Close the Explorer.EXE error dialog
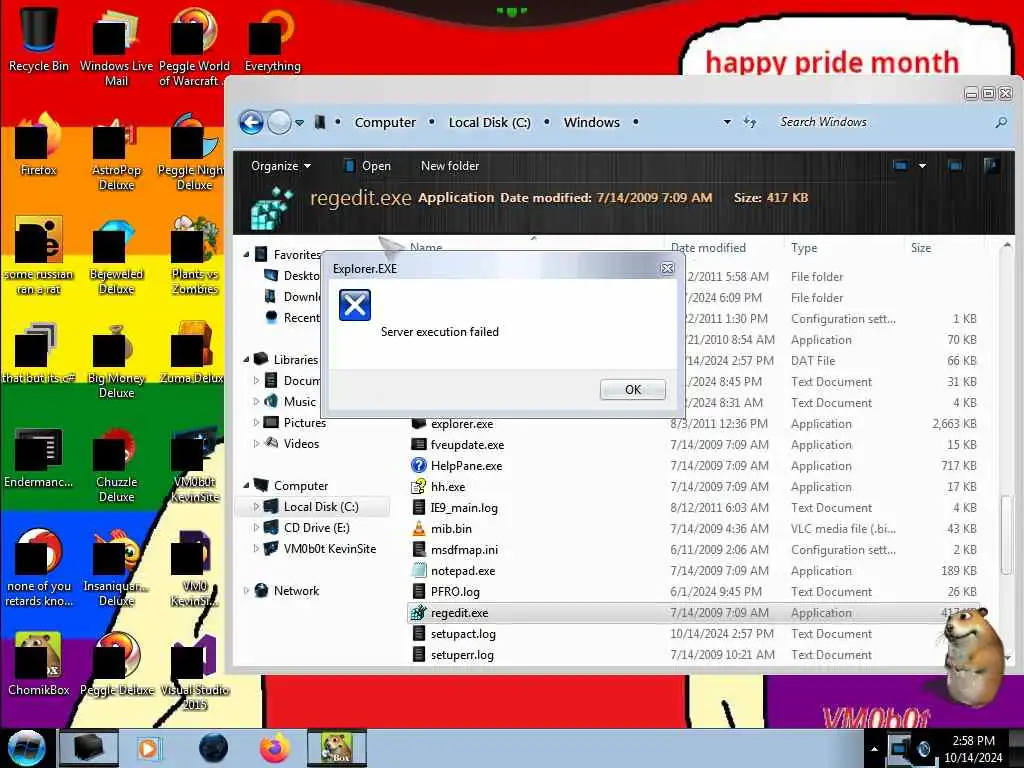This screenshot has height=768, width=1024. [x=667, y=268]
